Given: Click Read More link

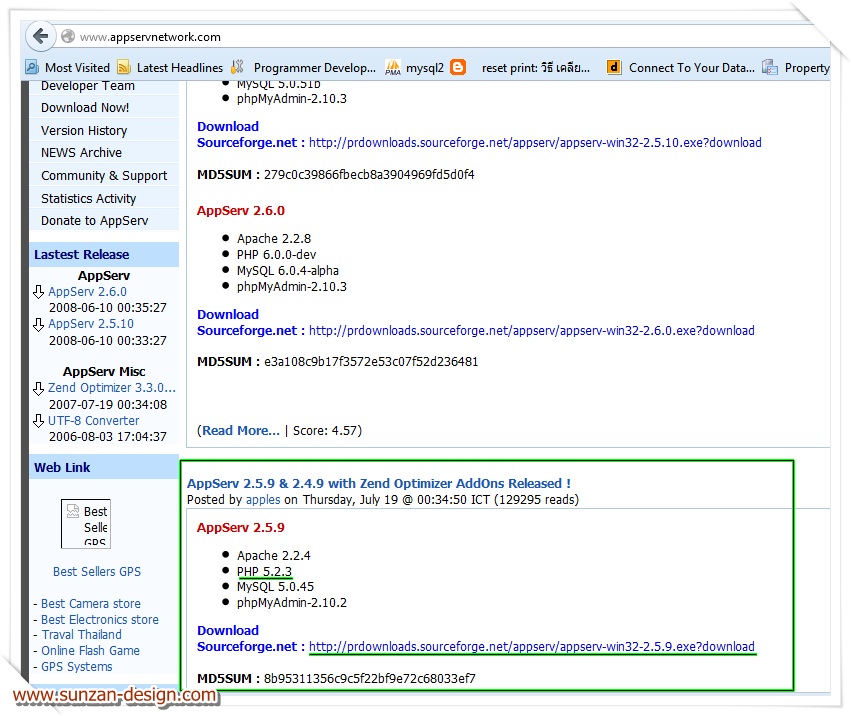Looking at the screenshot, I should click(x=241, y=430).
